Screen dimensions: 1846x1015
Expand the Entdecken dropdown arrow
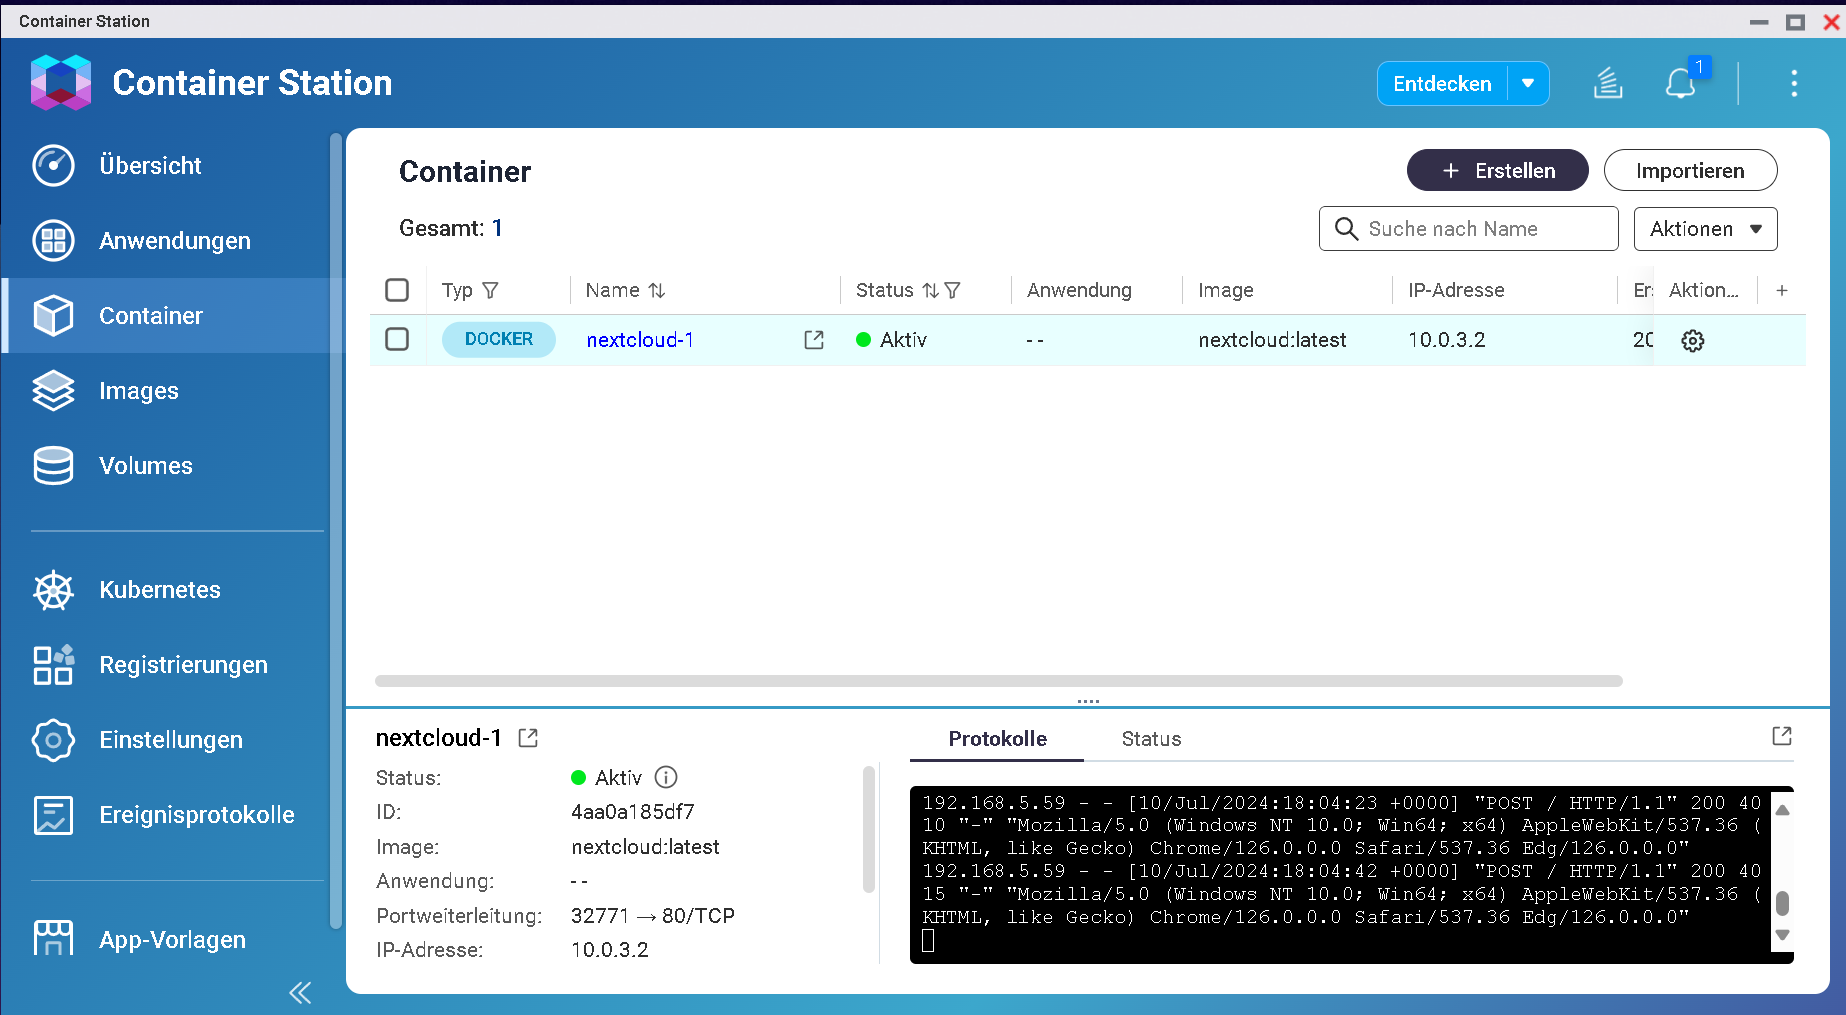coord(1528,84)
